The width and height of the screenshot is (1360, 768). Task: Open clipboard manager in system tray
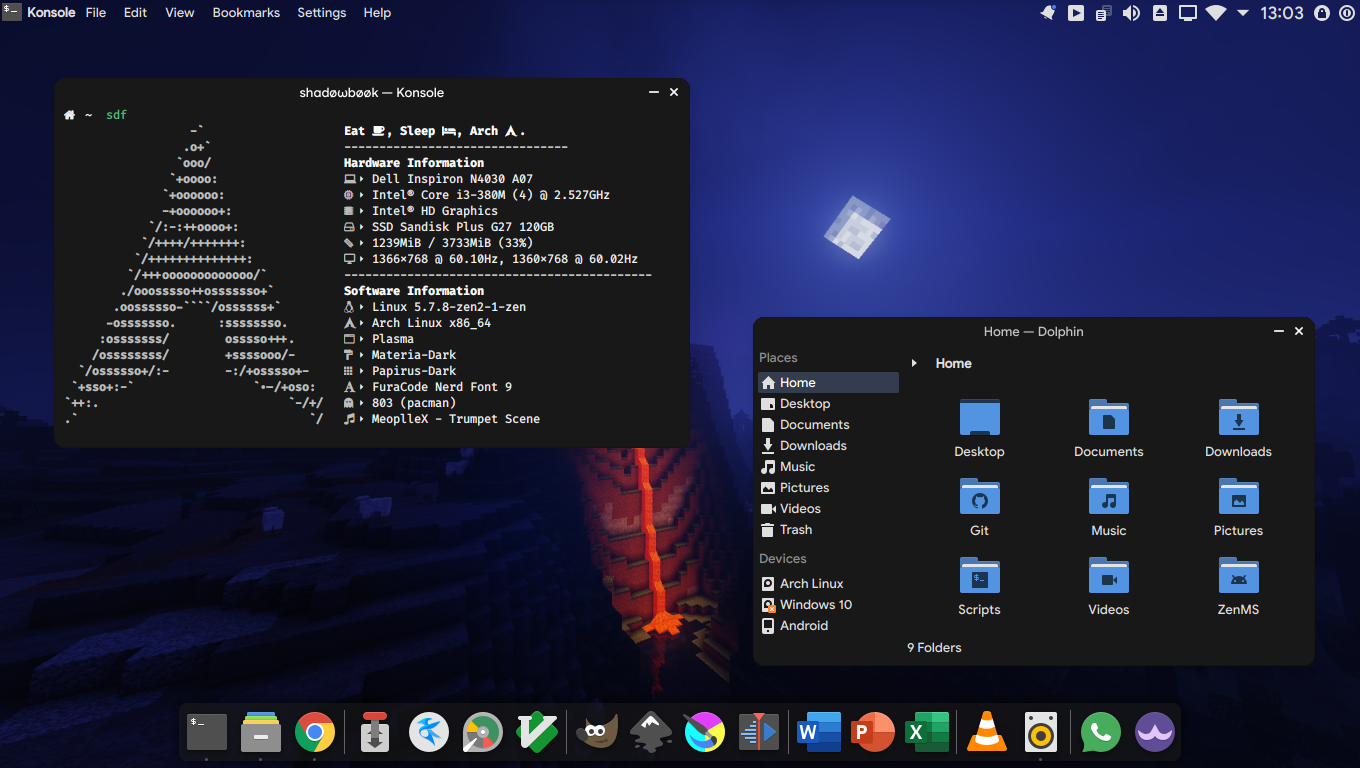[1103, 13]
